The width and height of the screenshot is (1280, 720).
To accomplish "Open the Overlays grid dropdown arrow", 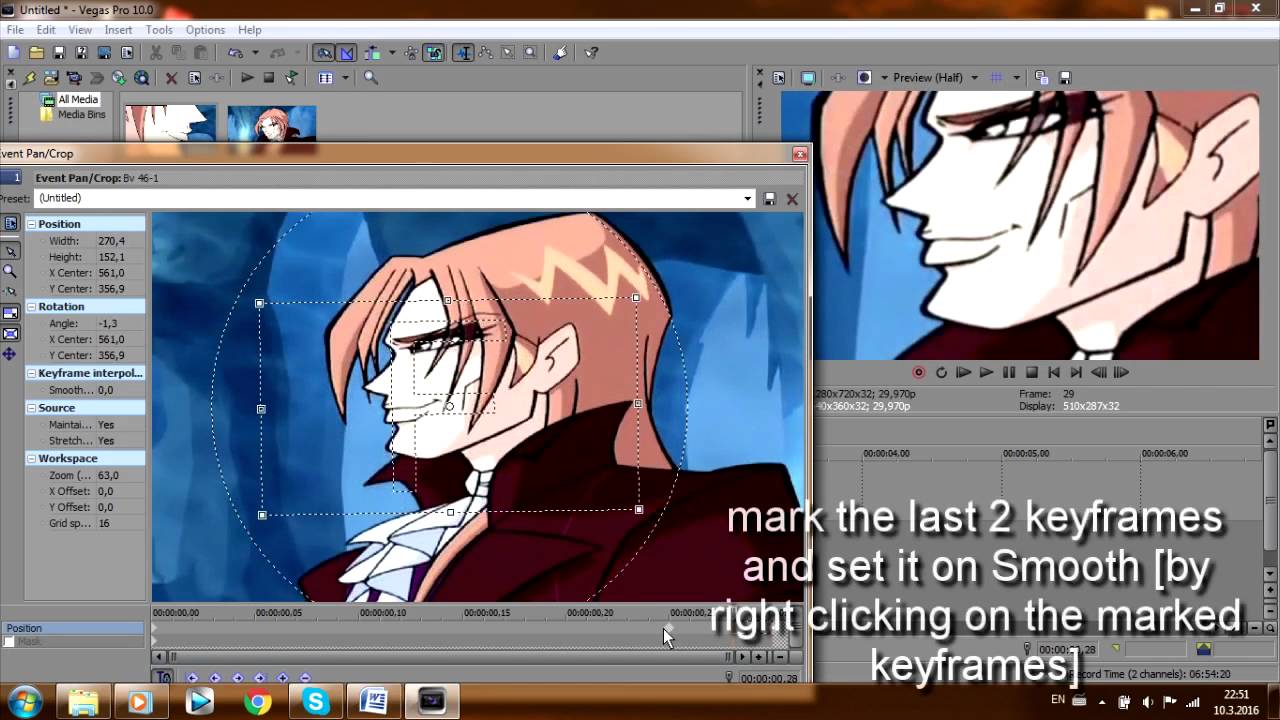I will point(1017,77).
